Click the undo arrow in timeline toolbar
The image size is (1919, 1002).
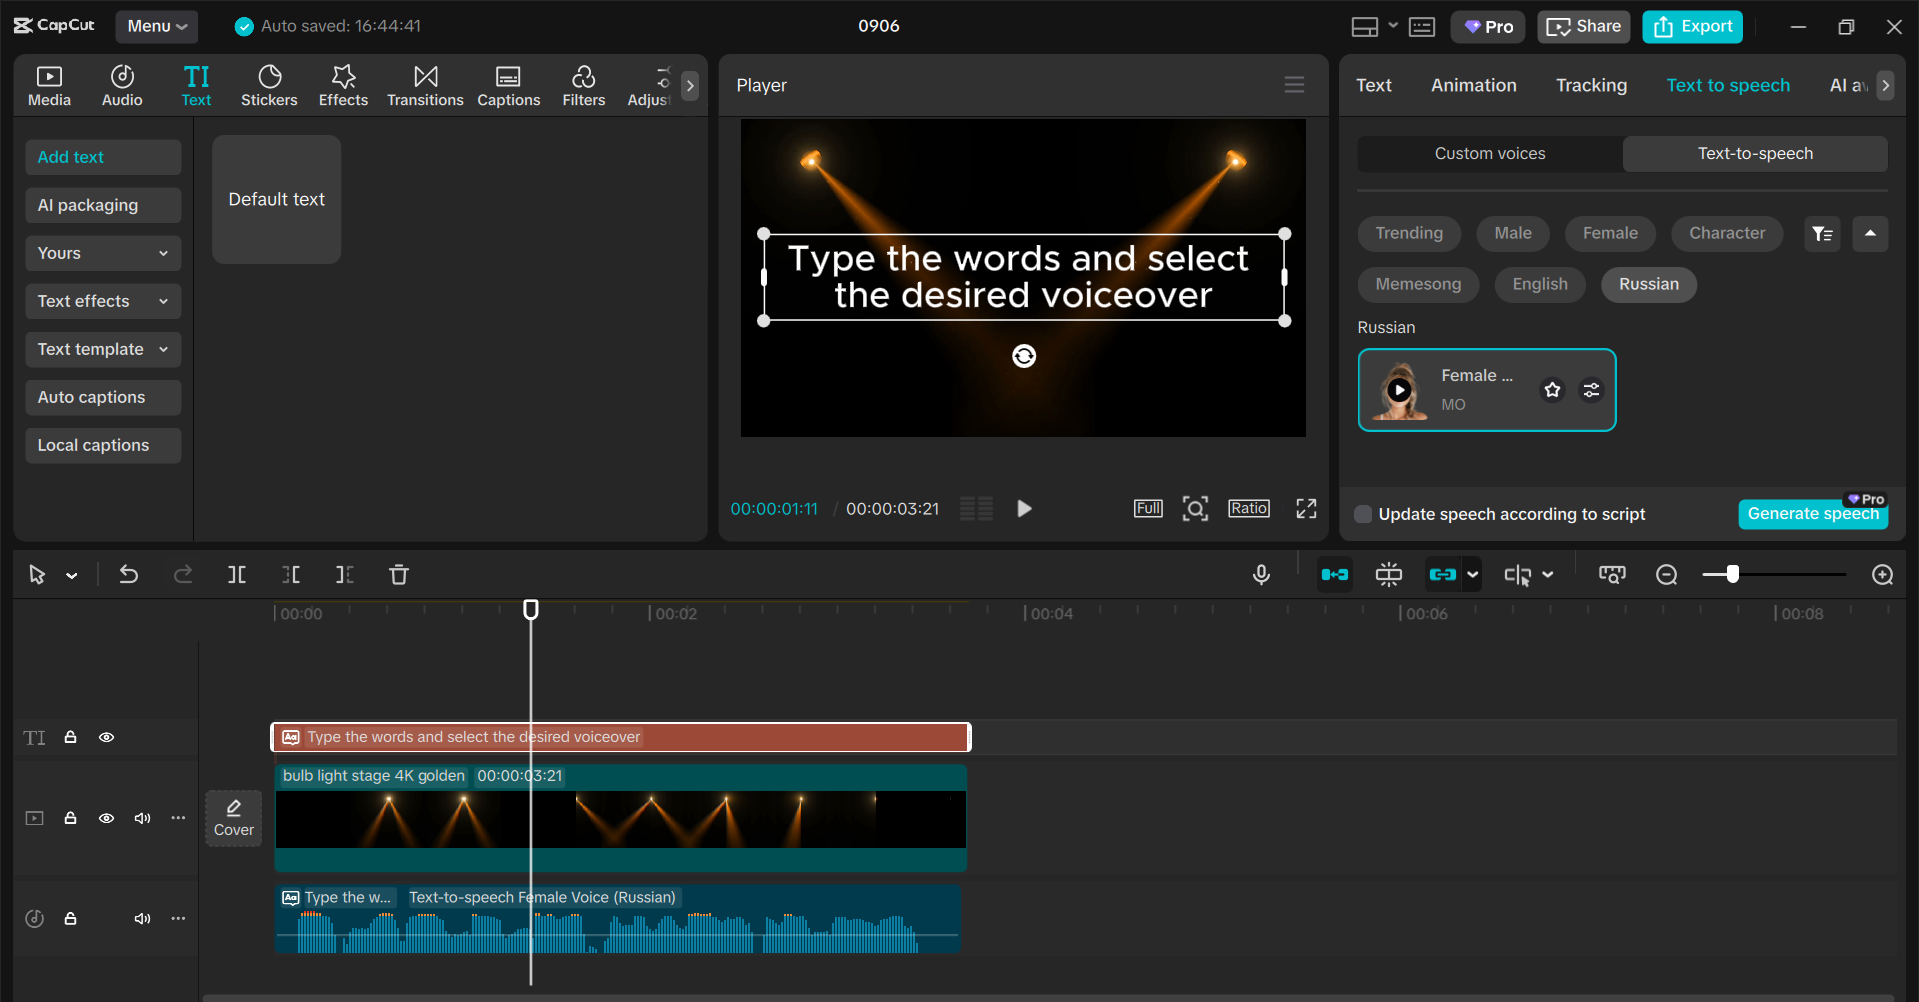pyautogui.click(x=129, y=574)
